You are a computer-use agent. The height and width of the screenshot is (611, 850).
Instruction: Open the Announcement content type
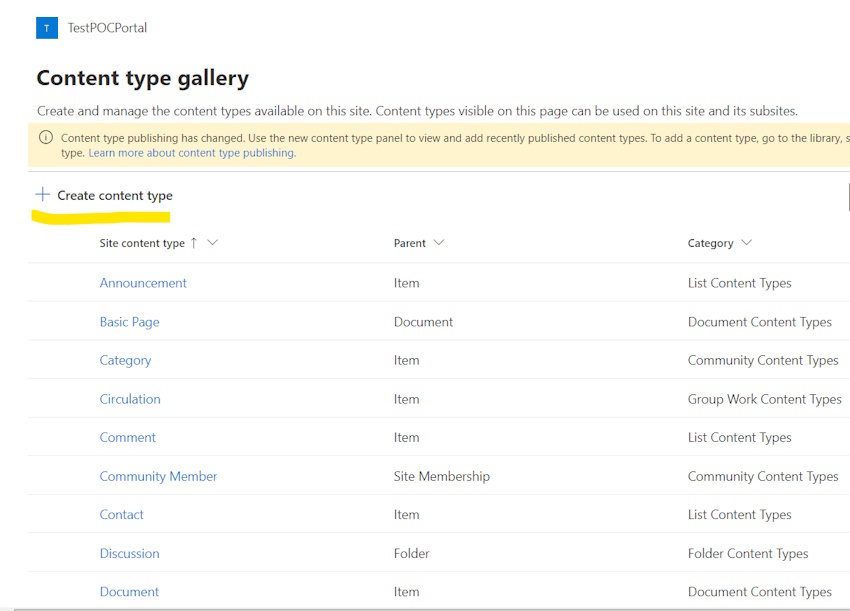point(143,283)
